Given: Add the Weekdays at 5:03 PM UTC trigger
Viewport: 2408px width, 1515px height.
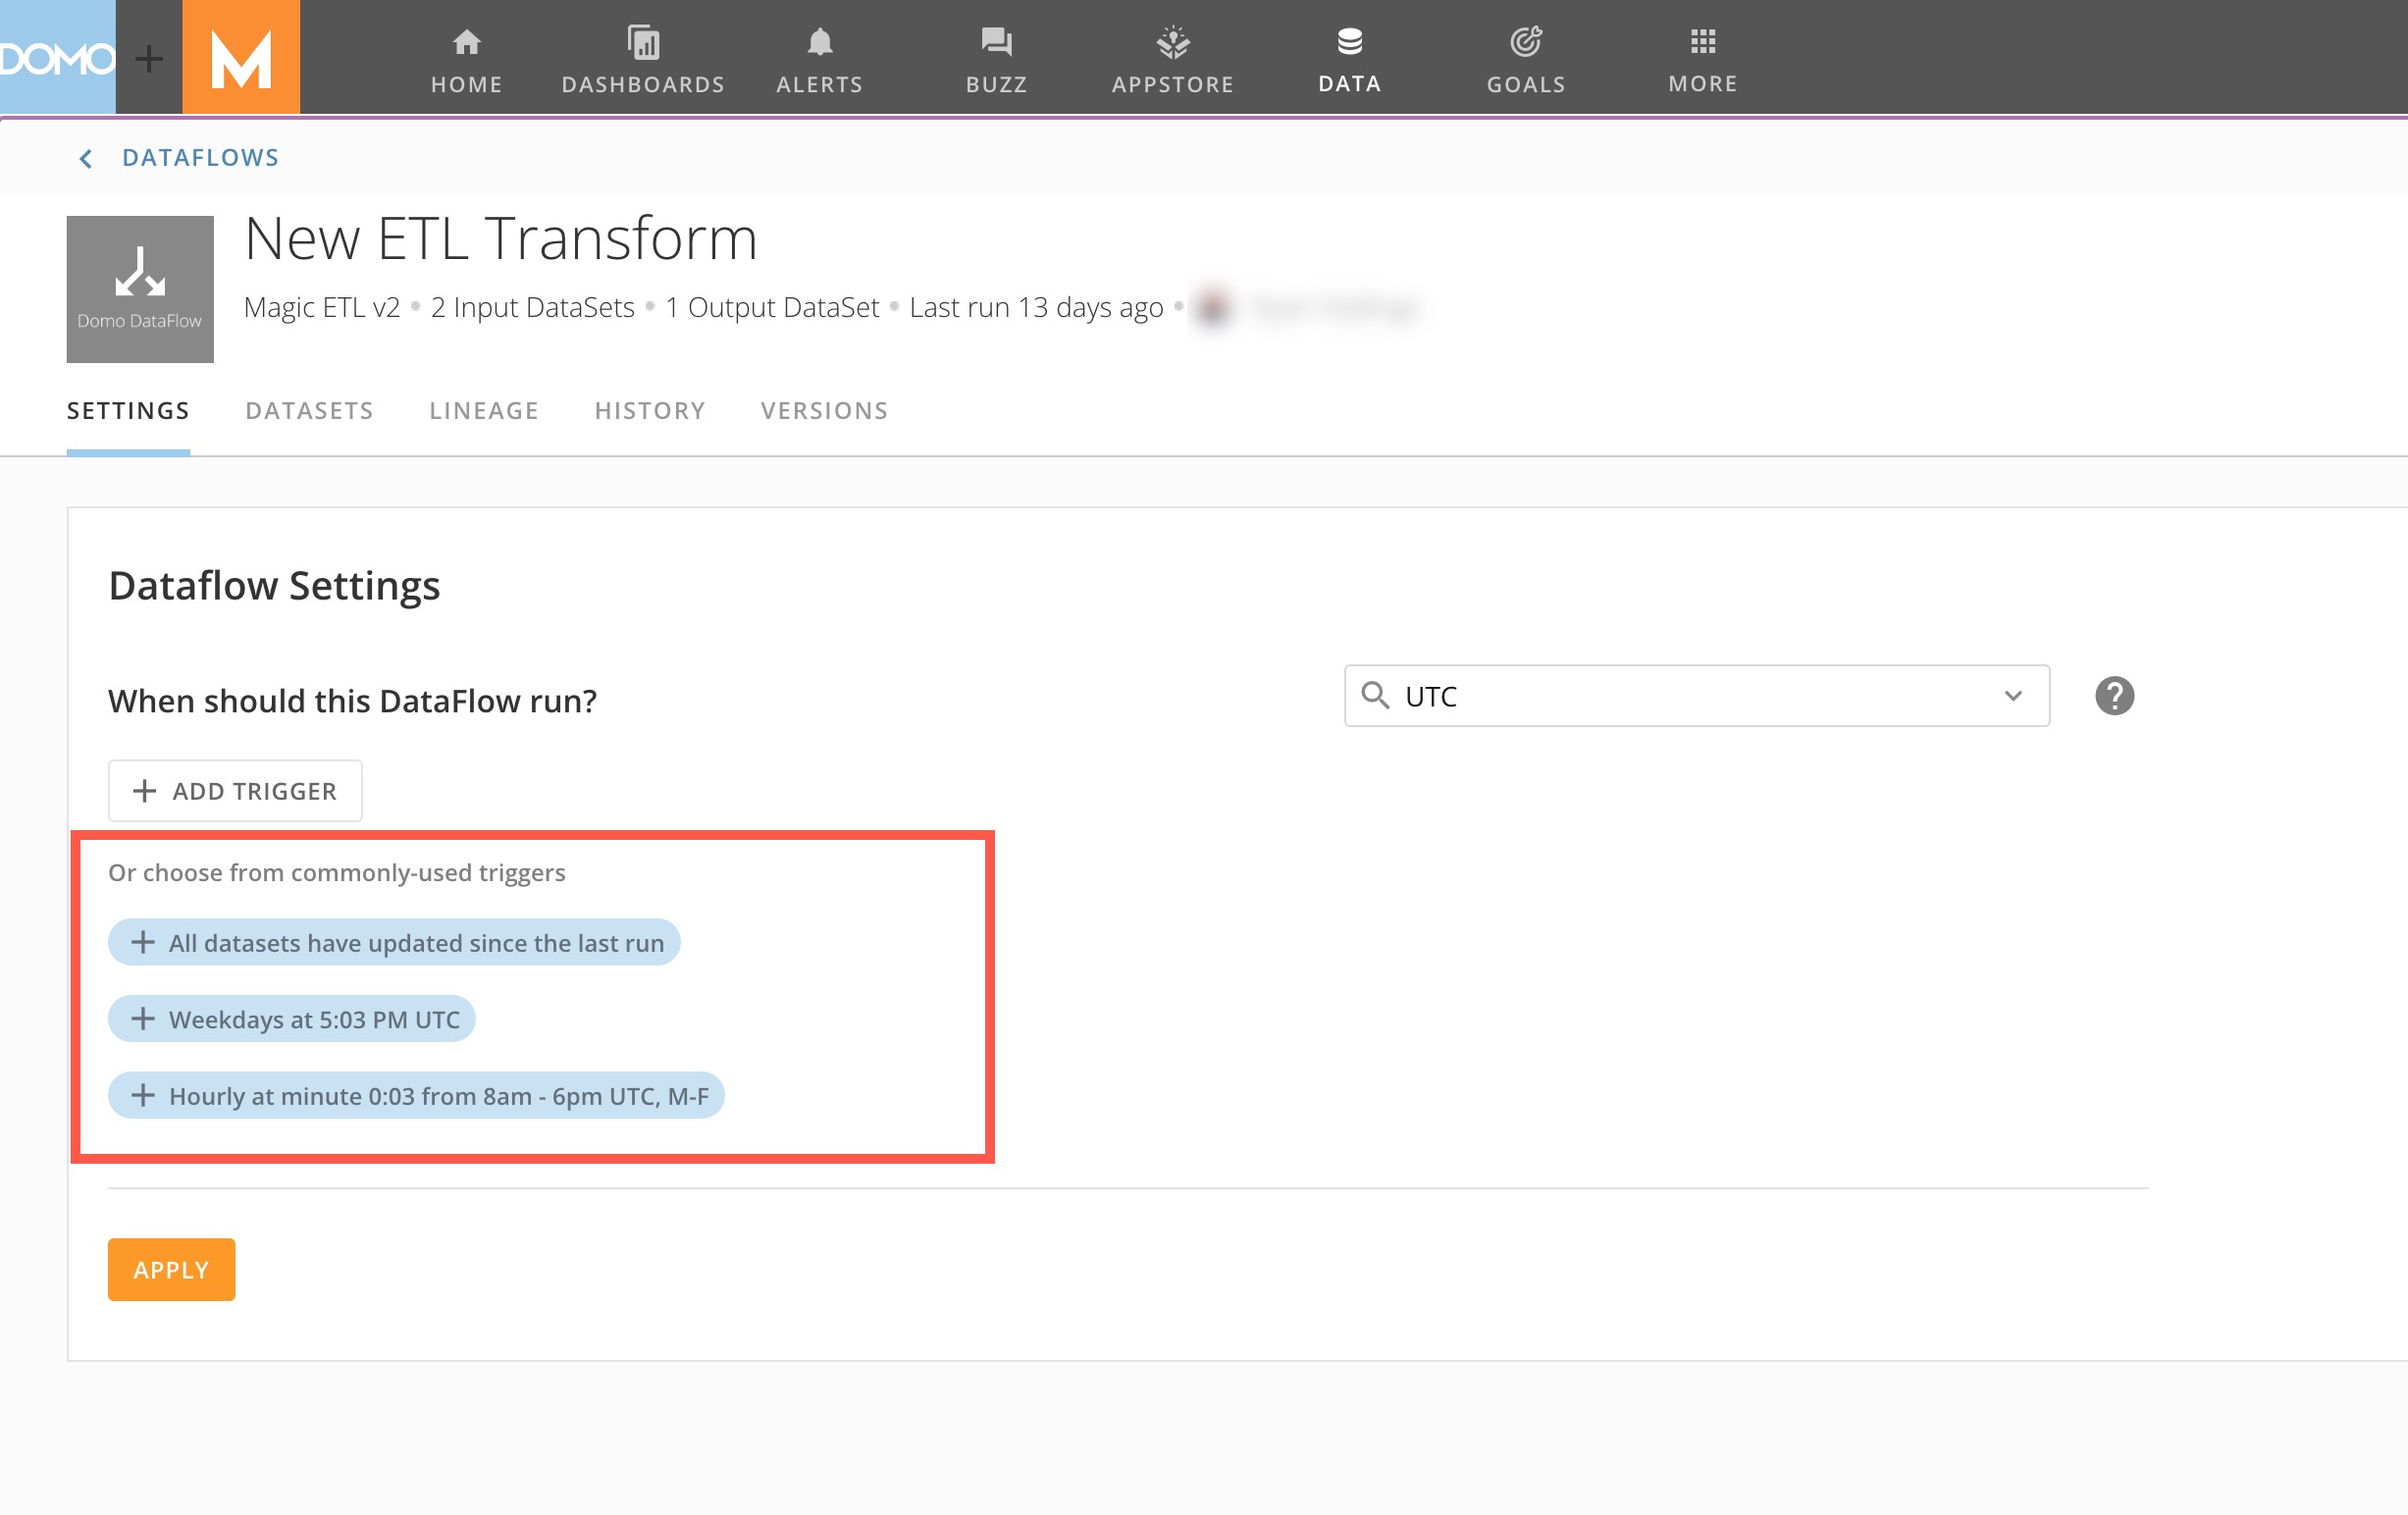Looking at the screenshot, I should [292, 1019].
